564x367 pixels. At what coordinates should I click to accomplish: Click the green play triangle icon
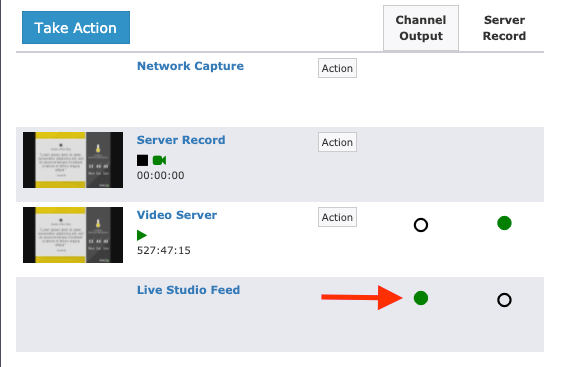[142, 235]
